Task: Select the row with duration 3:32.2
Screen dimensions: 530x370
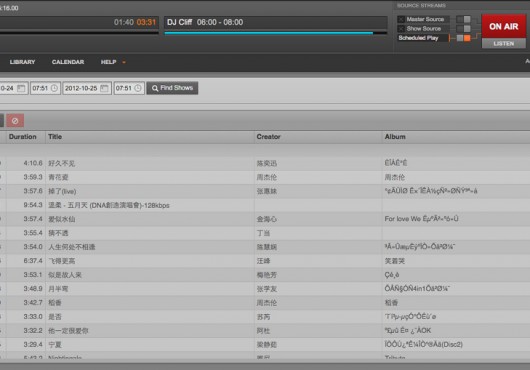Action: 265,331
